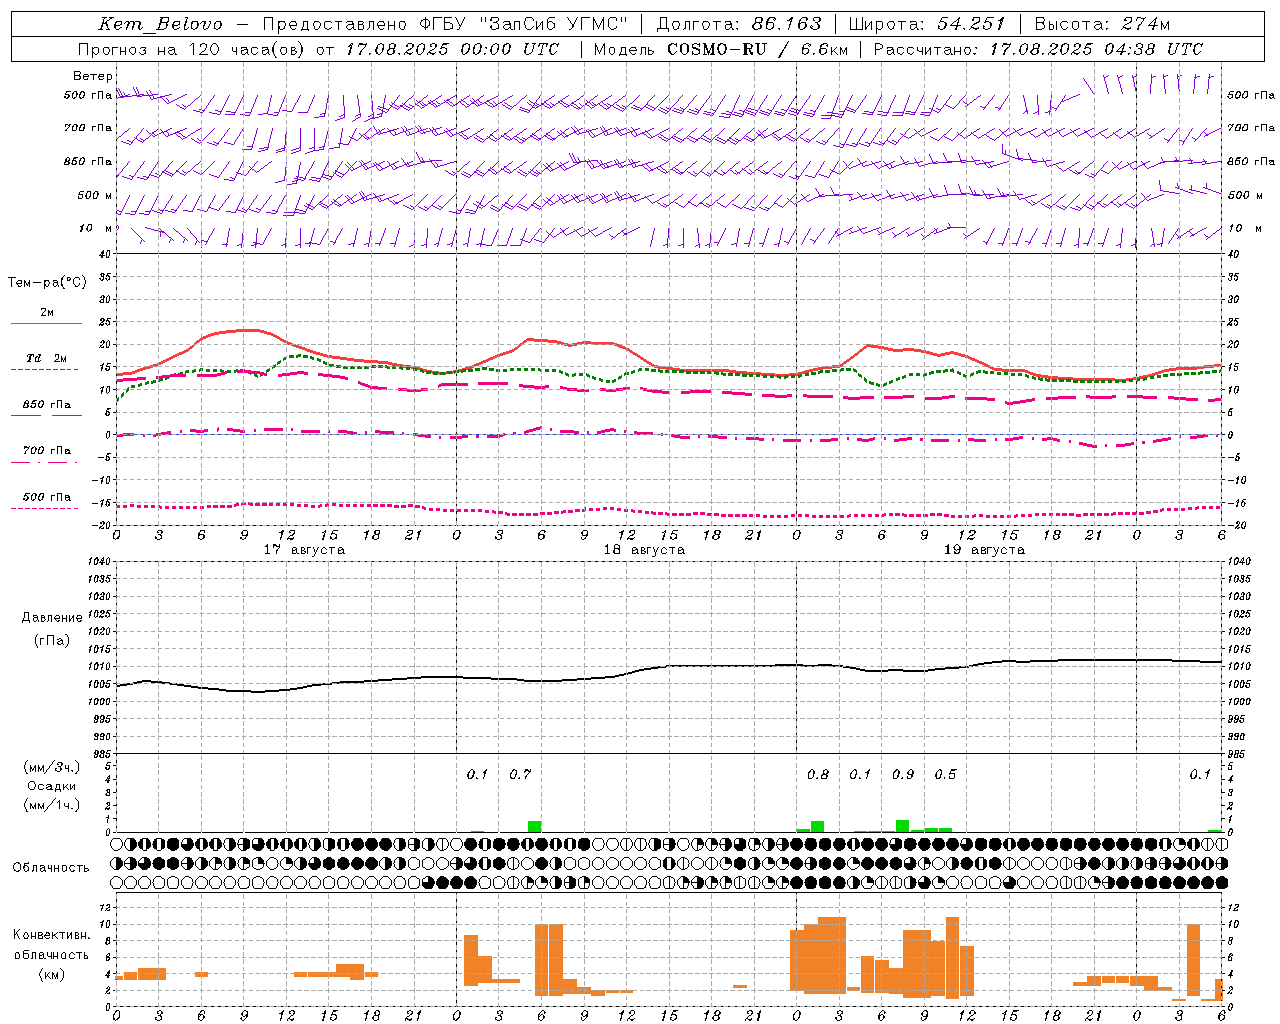Click the Конвективн. panel label
The height and width of the screenshot is (1024, 1280).
(x=52, y=935)
